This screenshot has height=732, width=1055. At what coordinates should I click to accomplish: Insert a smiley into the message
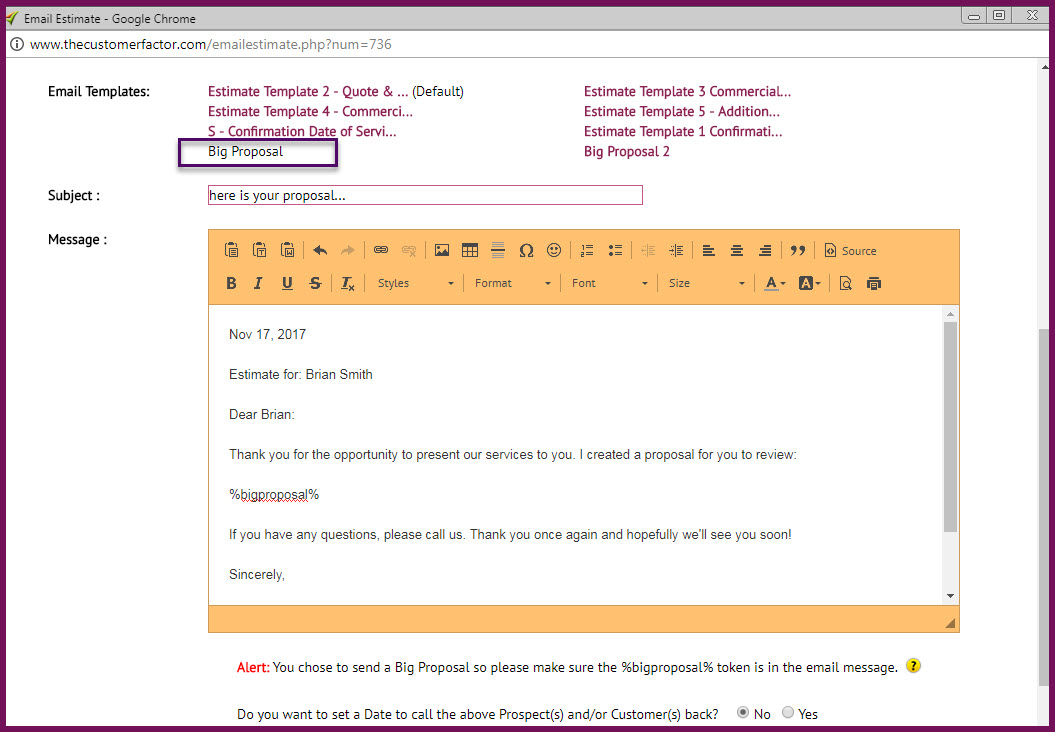[554, 250]
